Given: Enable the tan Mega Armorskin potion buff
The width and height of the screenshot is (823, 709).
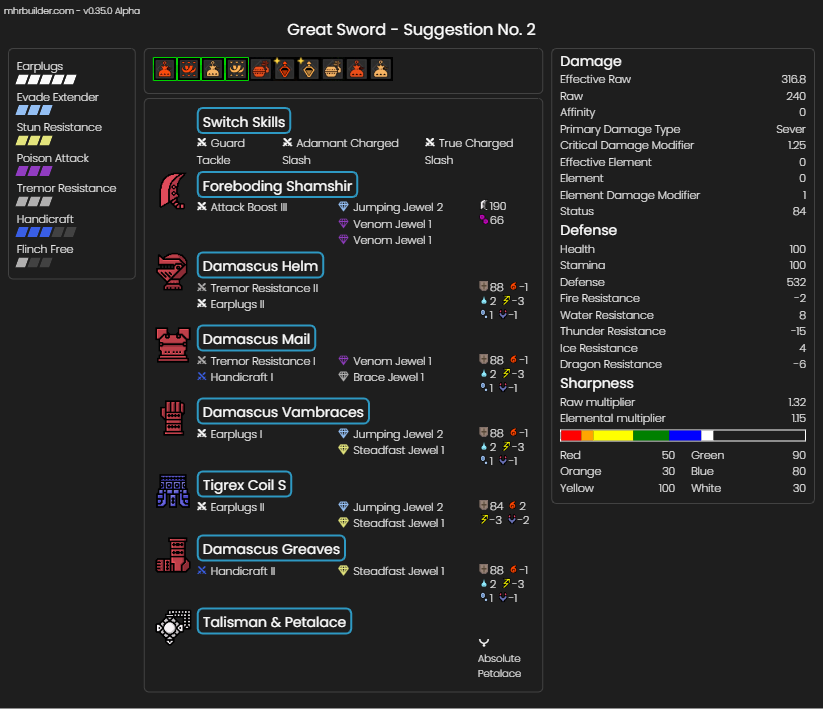Looking at the screenshot, I should 309,69.
